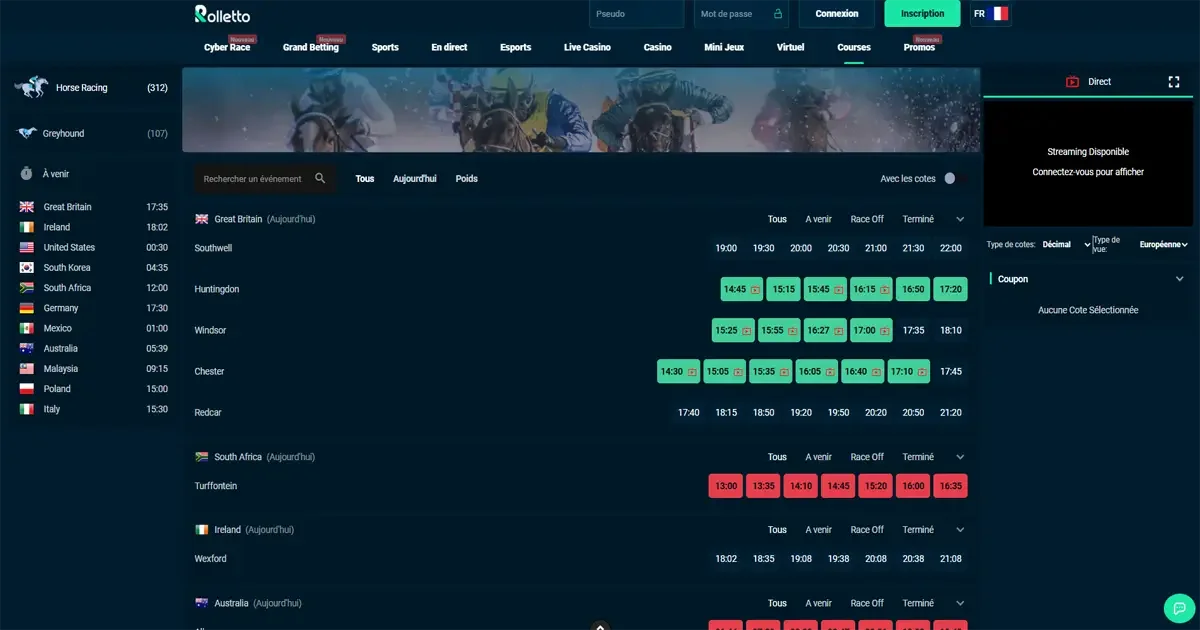Click the À venir stopwatch icon
This screenshot has width=1200, height=630.
click(x=27, y=173)
